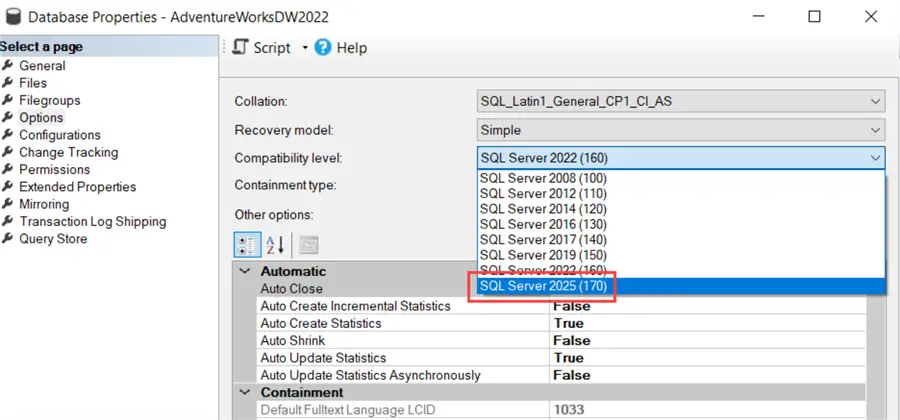Click the database icon in title bar
This screenshot has width=900, height=420.
[x=13, y=17]
